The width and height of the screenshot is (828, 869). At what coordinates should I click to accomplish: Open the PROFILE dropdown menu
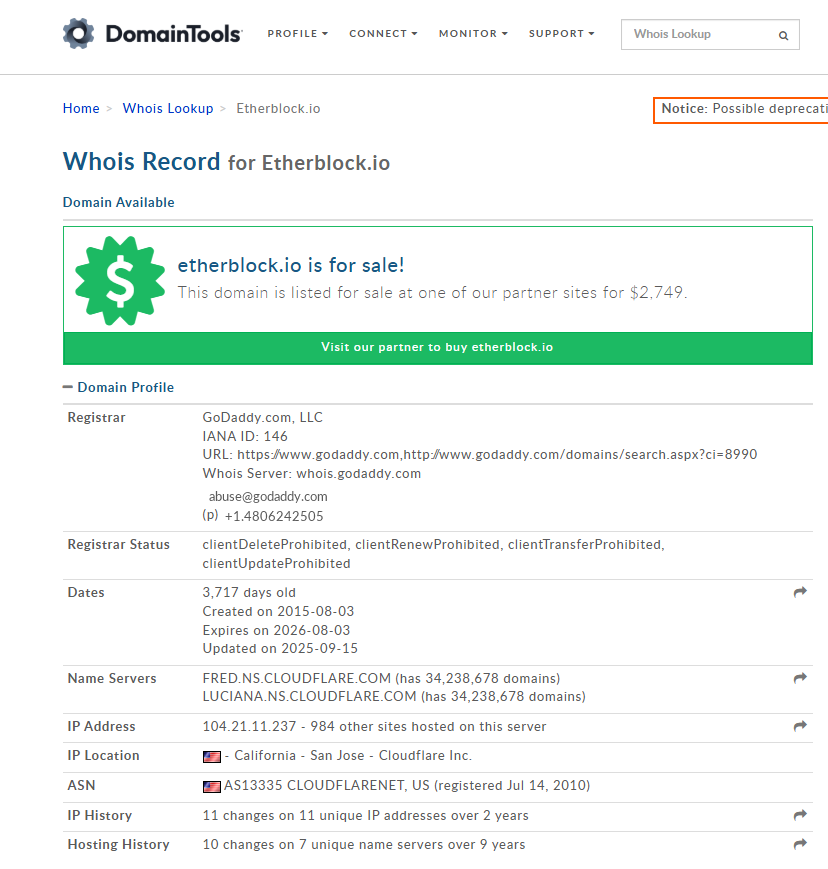click(x=298, y=34)
